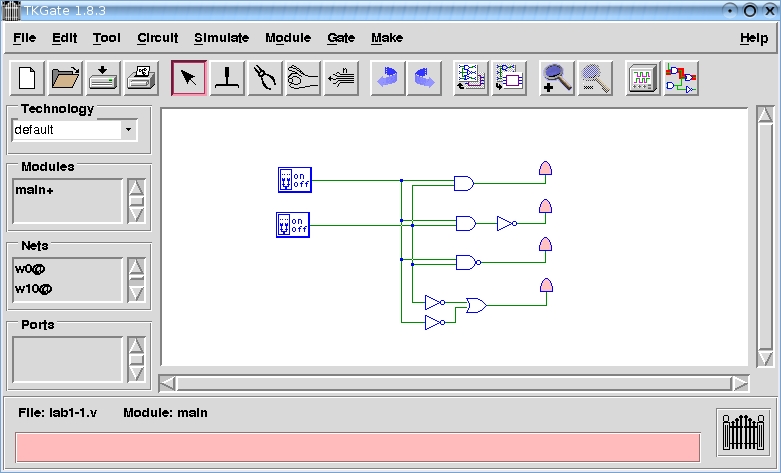Screen dimensions: 781x473
Task: Zoom in with magnifier plus
Action: click(x=556, y=78)
